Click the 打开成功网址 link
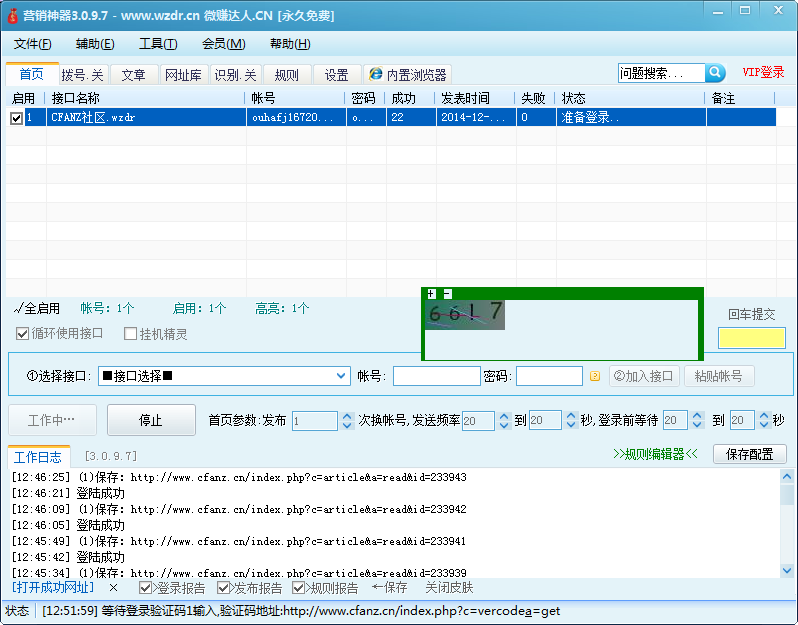This screenshot has width=798, height=625. [53, 588]
